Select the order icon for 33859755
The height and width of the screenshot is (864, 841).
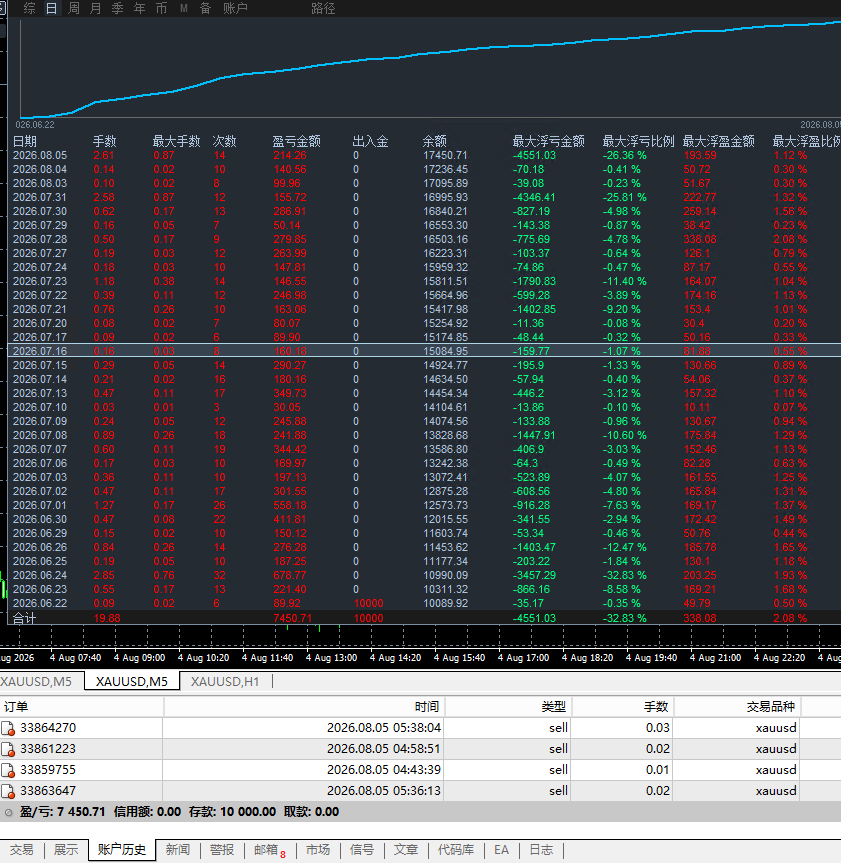[x=8, y=770]
